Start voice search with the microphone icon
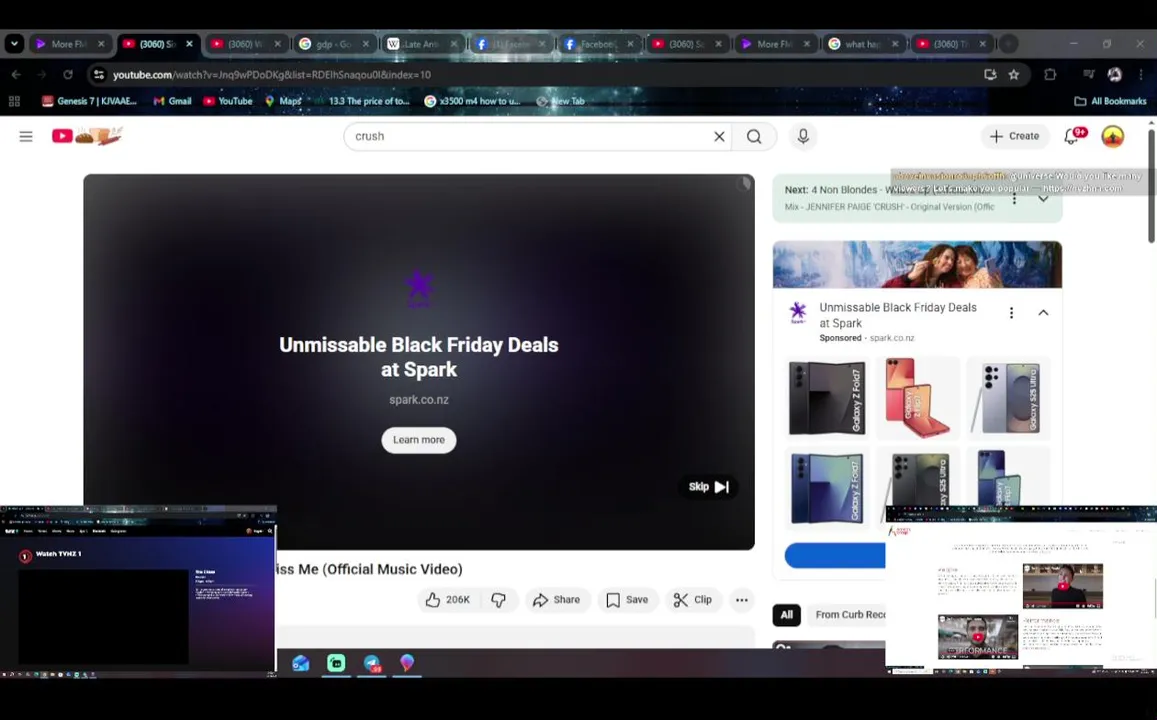The image size is (1157, 720). (x=803, y=136)
